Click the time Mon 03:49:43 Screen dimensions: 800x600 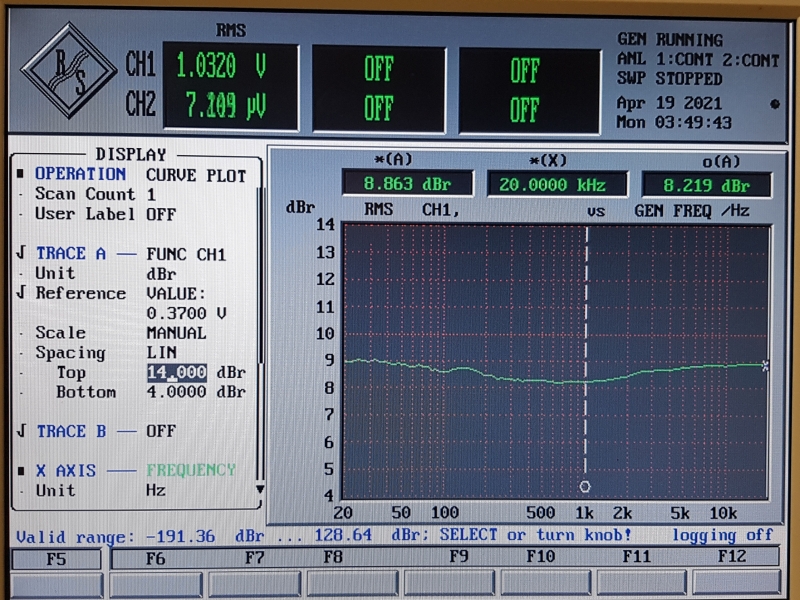[674, 122]
